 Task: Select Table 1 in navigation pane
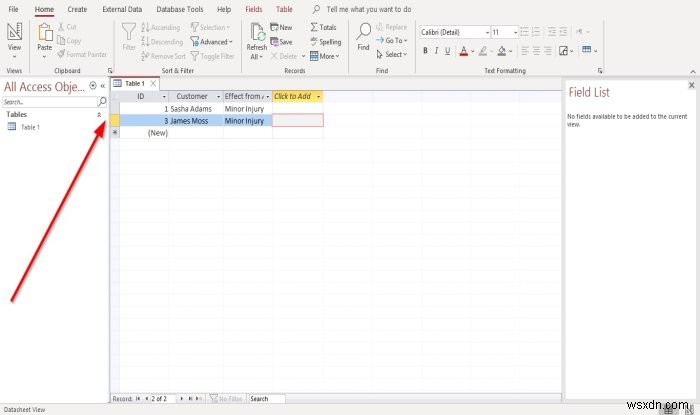pos(30,127)
